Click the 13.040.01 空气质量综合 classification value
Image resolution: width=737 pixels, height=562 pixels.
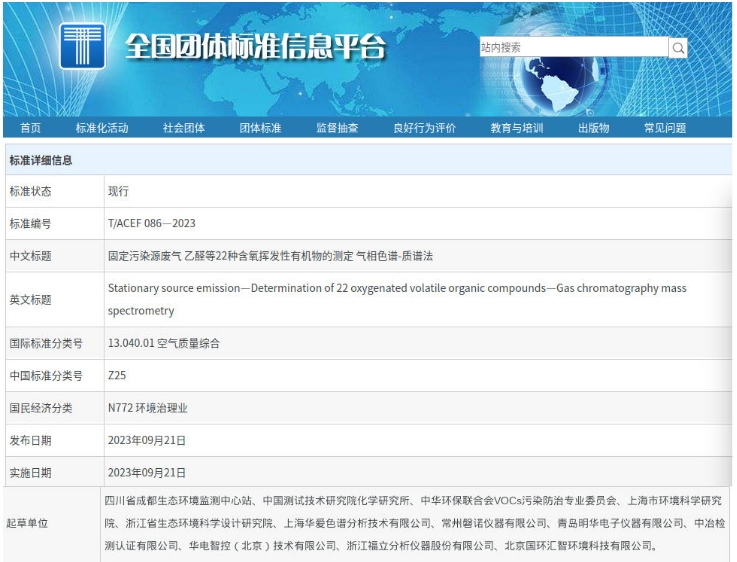(163, 343)
